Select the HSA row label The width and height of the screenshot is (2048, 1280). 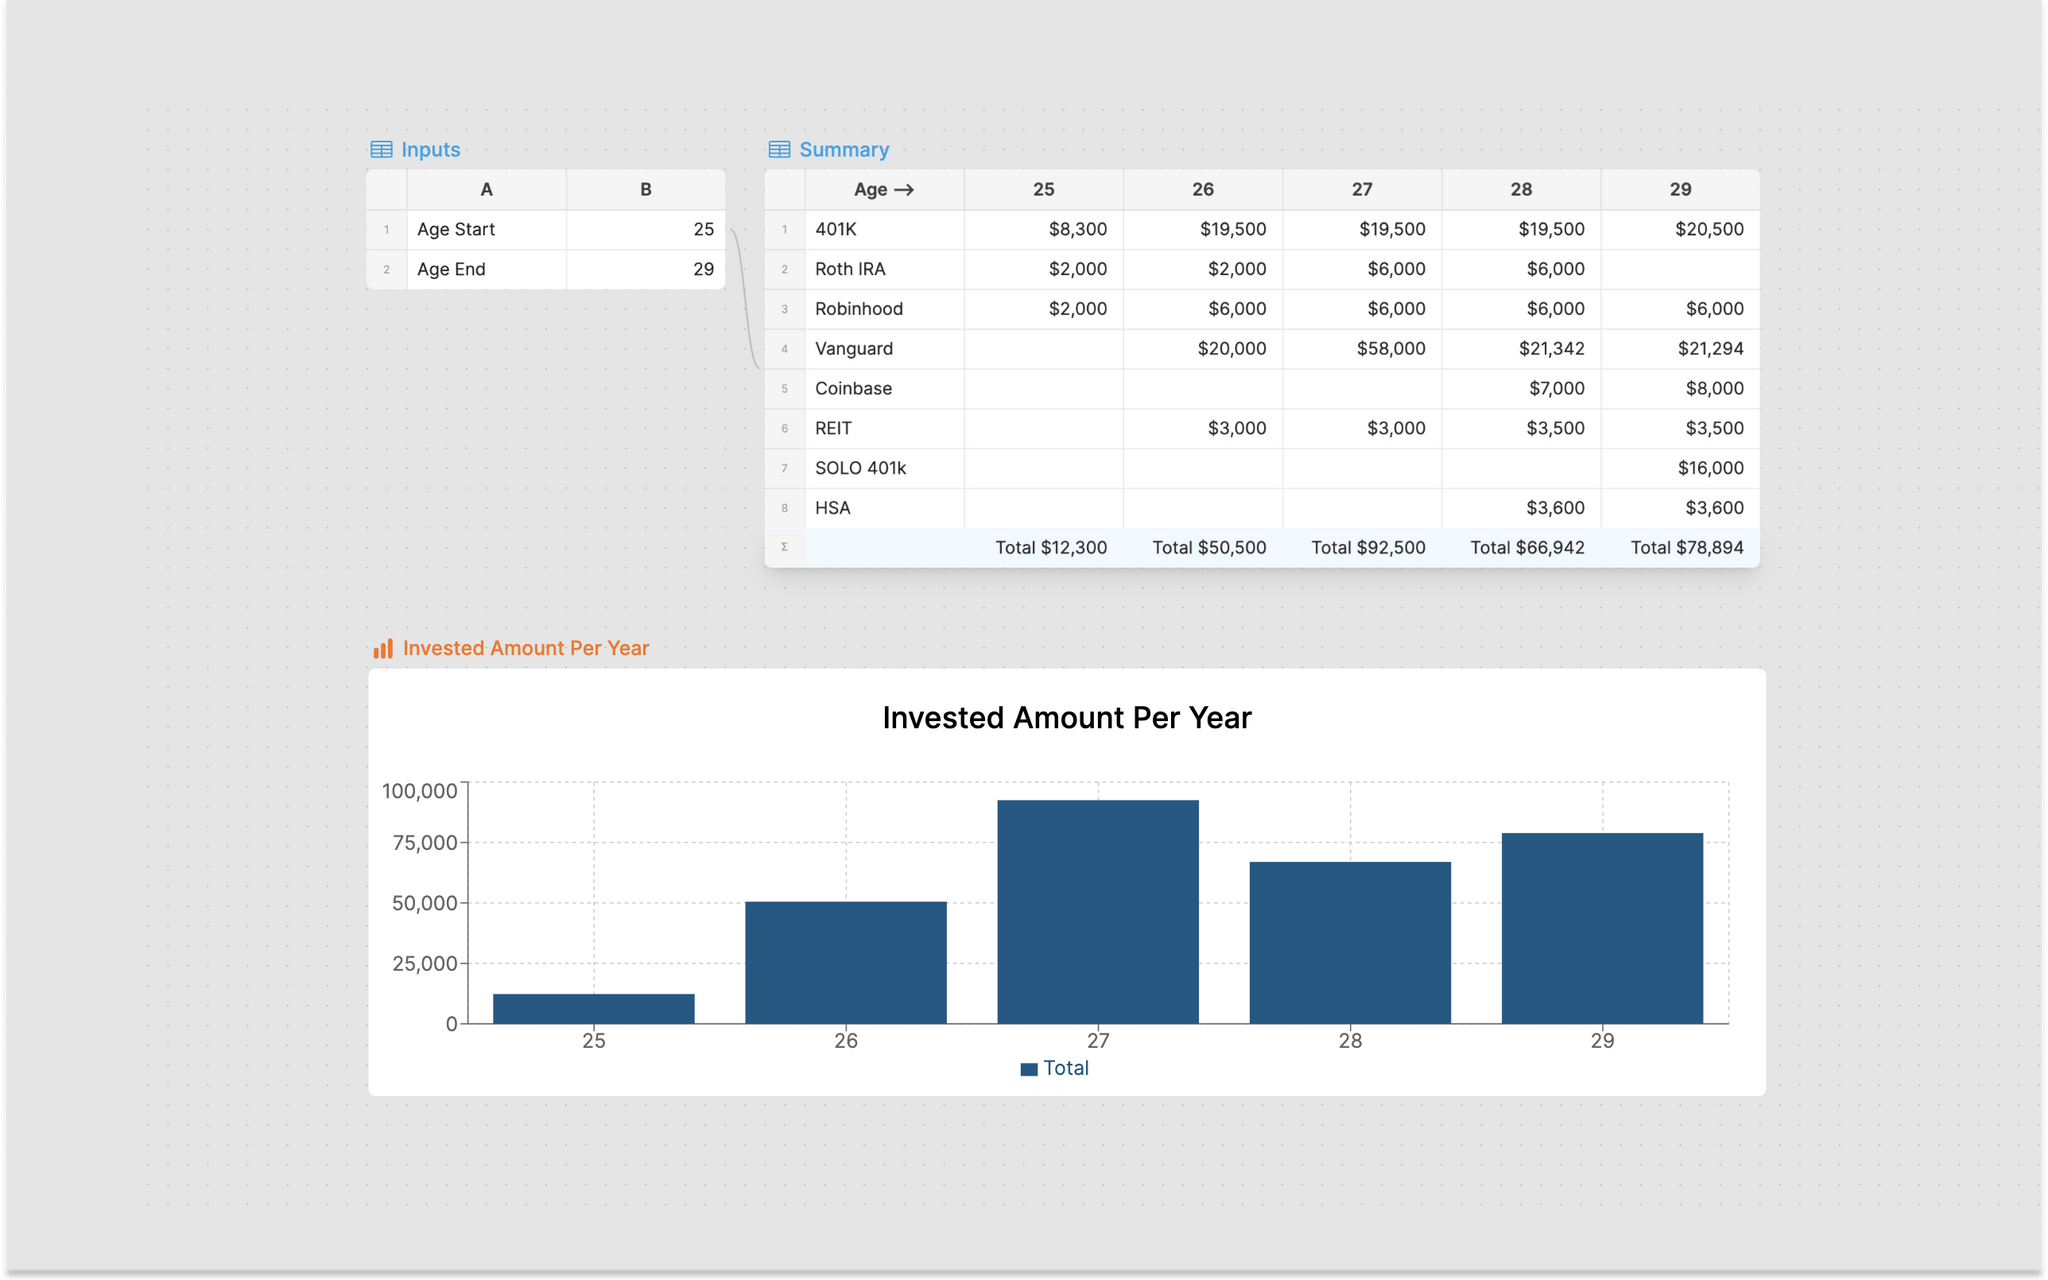[884, 508]
